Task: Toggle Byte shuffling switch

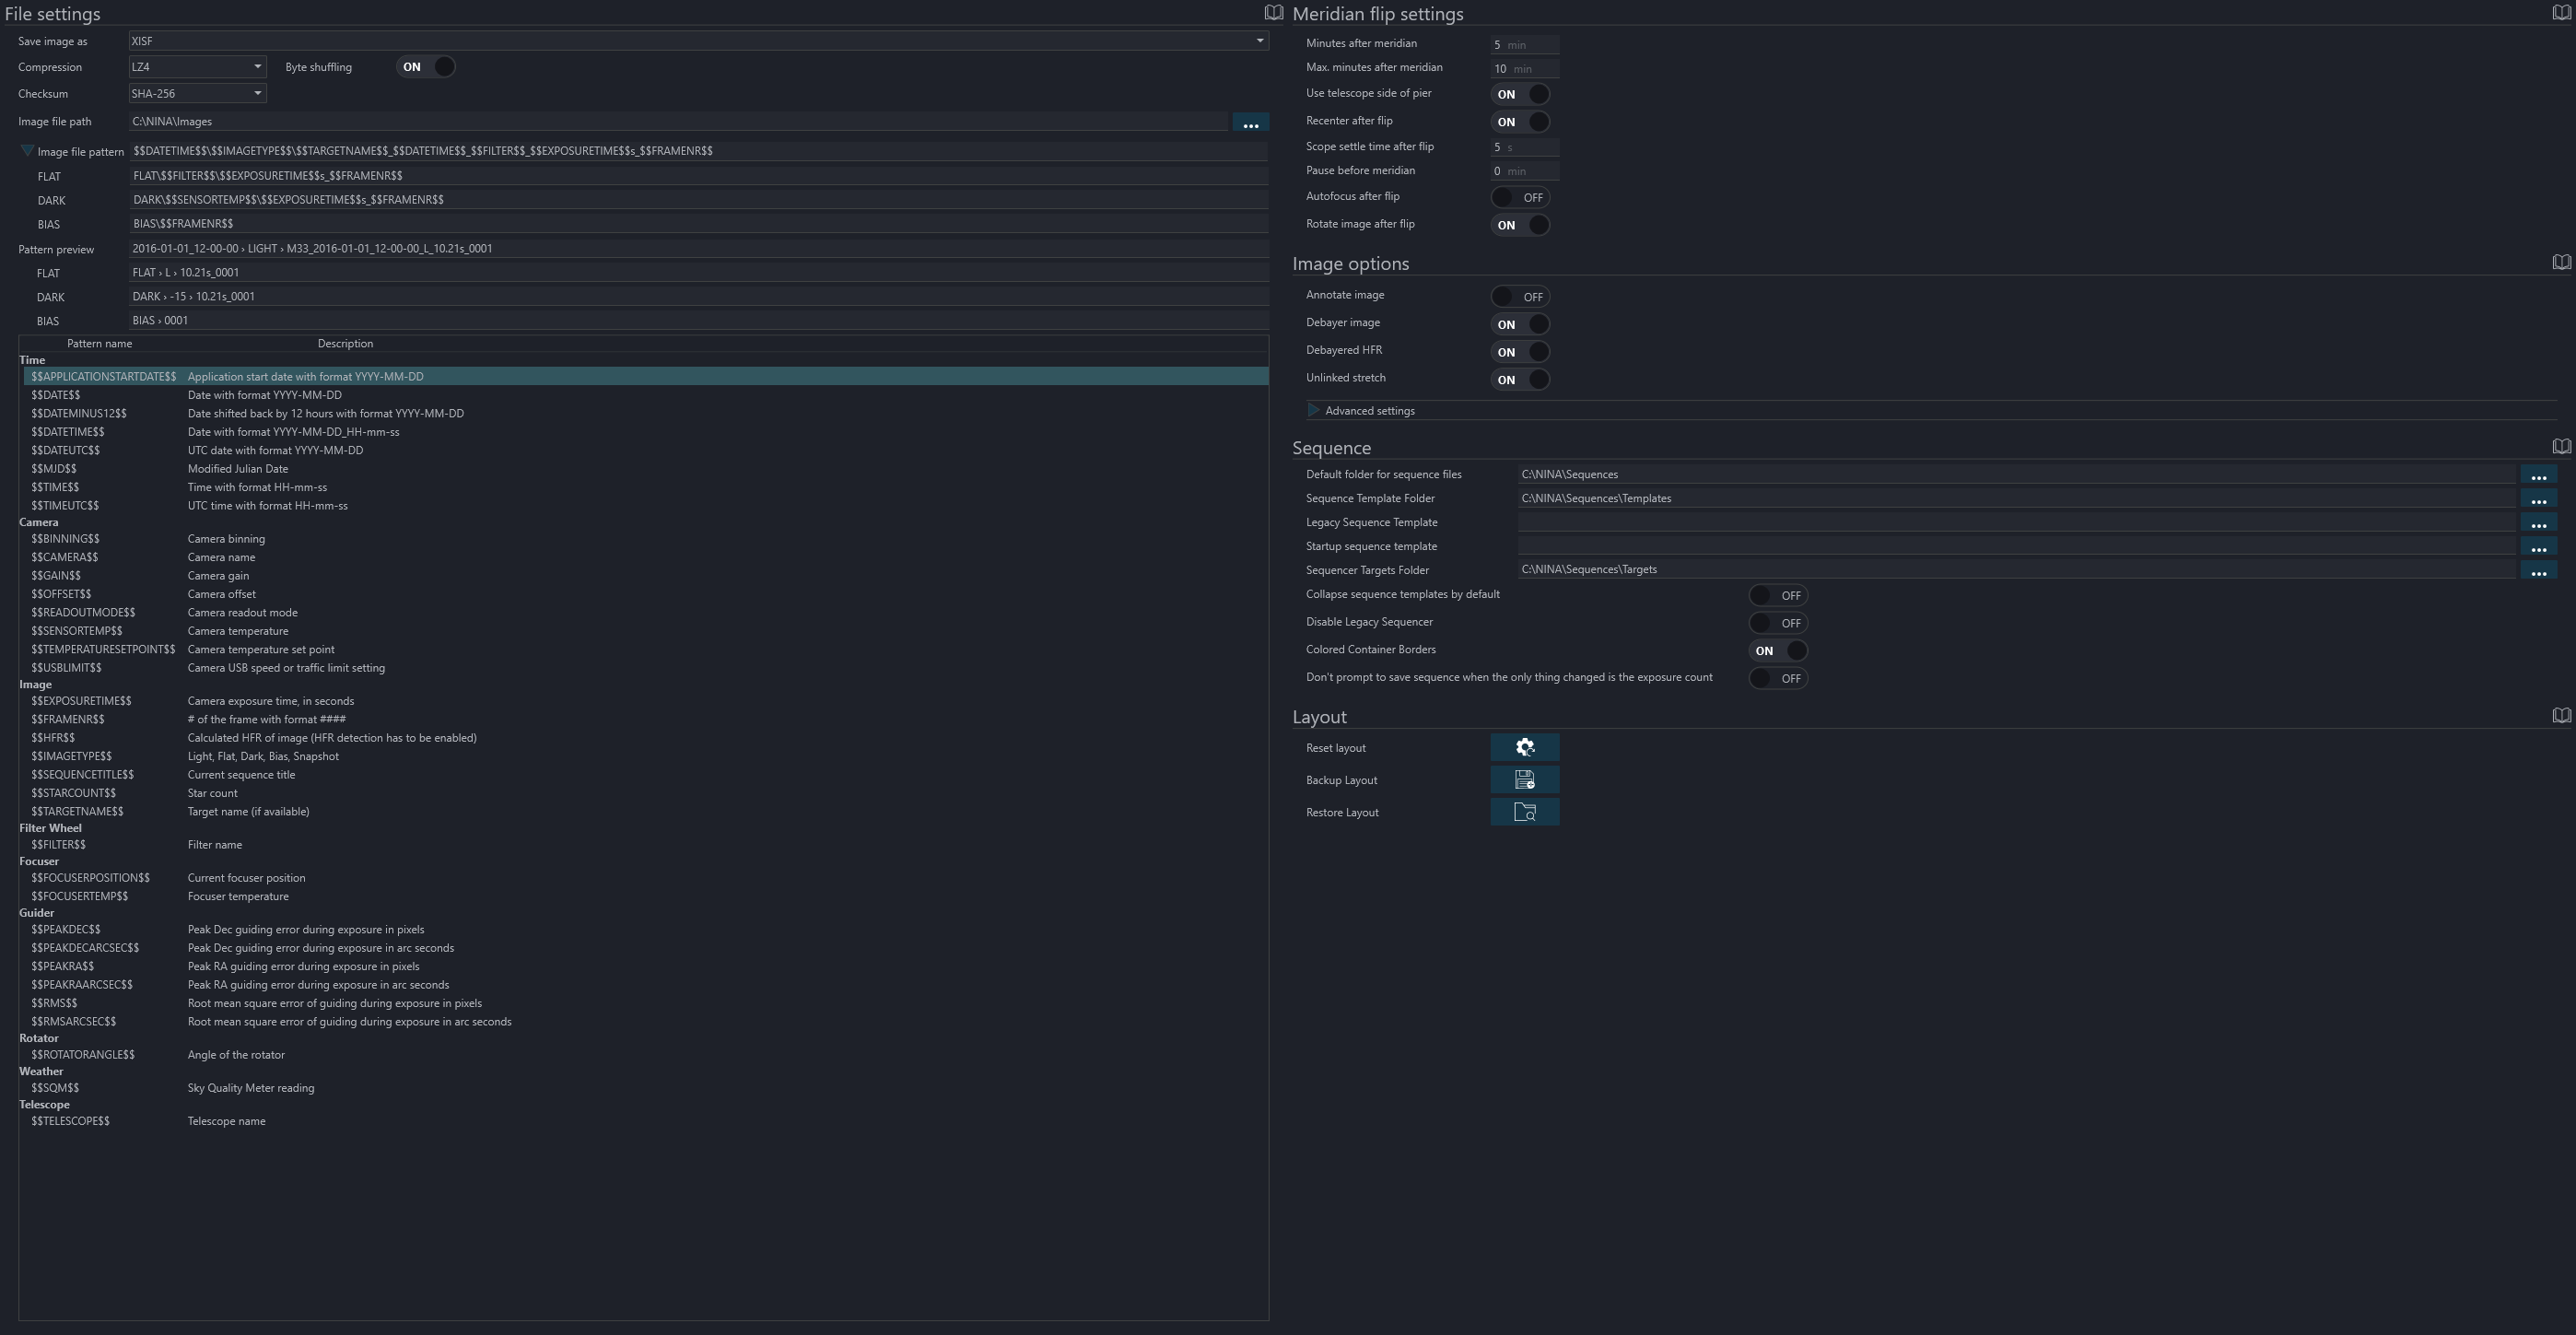Action: 426,67
